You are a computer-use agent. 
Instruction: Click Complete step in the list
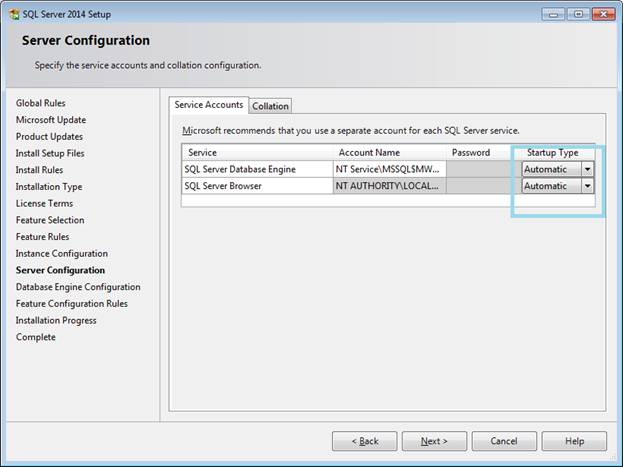tap(36, 337)
